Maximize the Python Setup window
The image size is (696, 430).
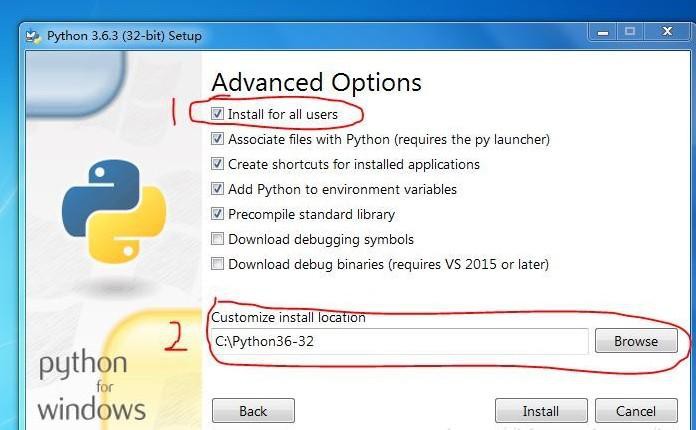point(629,32)
